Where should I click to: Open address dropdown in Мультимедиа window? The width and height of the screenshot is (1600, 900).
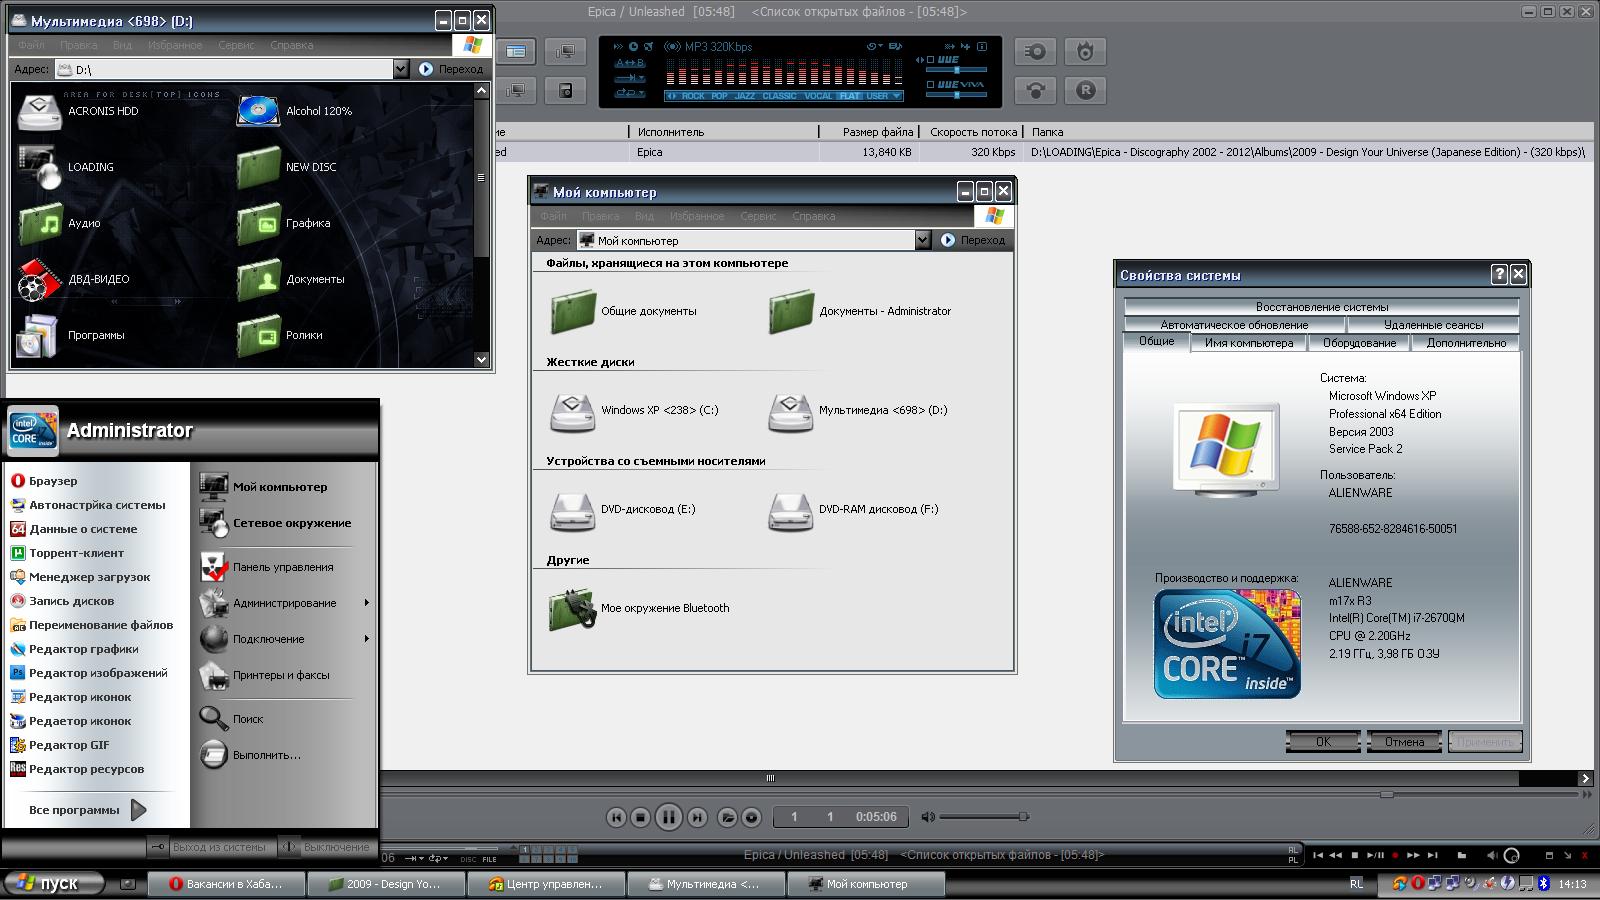[x=401, y=69]
